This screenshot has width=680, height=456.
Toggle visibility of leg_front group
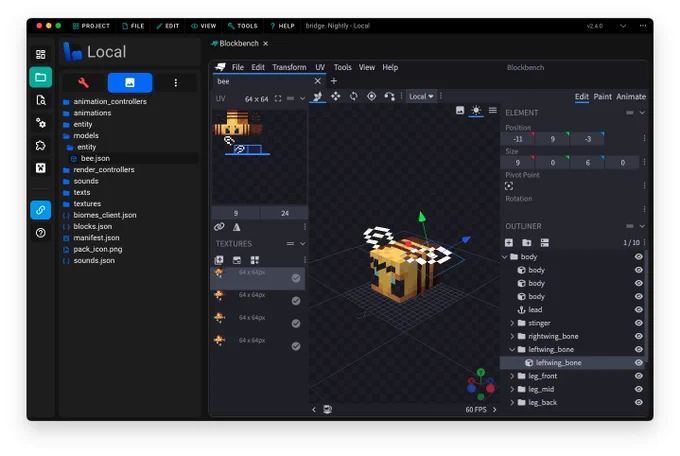coord(639,376)
